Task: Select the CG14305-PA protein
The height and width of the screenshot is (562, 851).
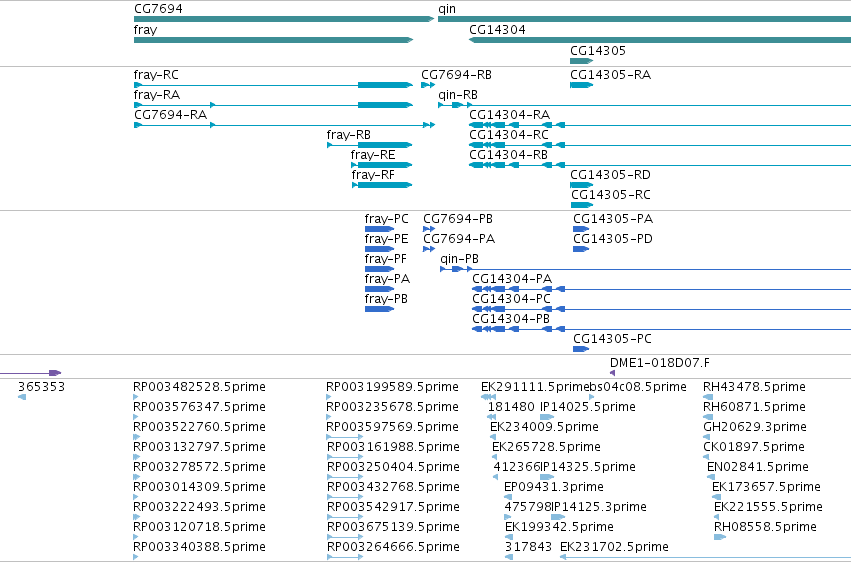Action: pos(613,219)
